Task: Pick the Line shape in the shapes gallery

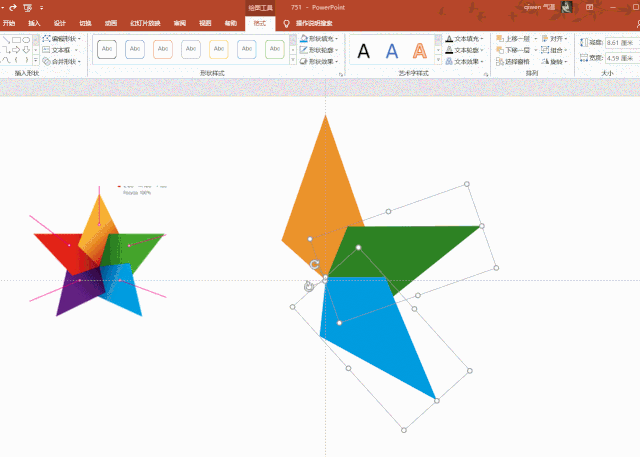Action: pos(6,40)
